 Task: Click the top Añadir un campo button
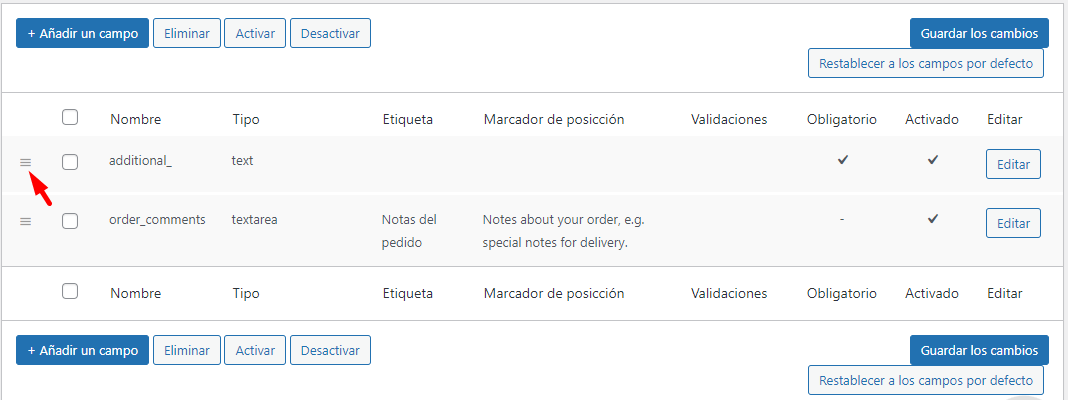pos(82,33)
